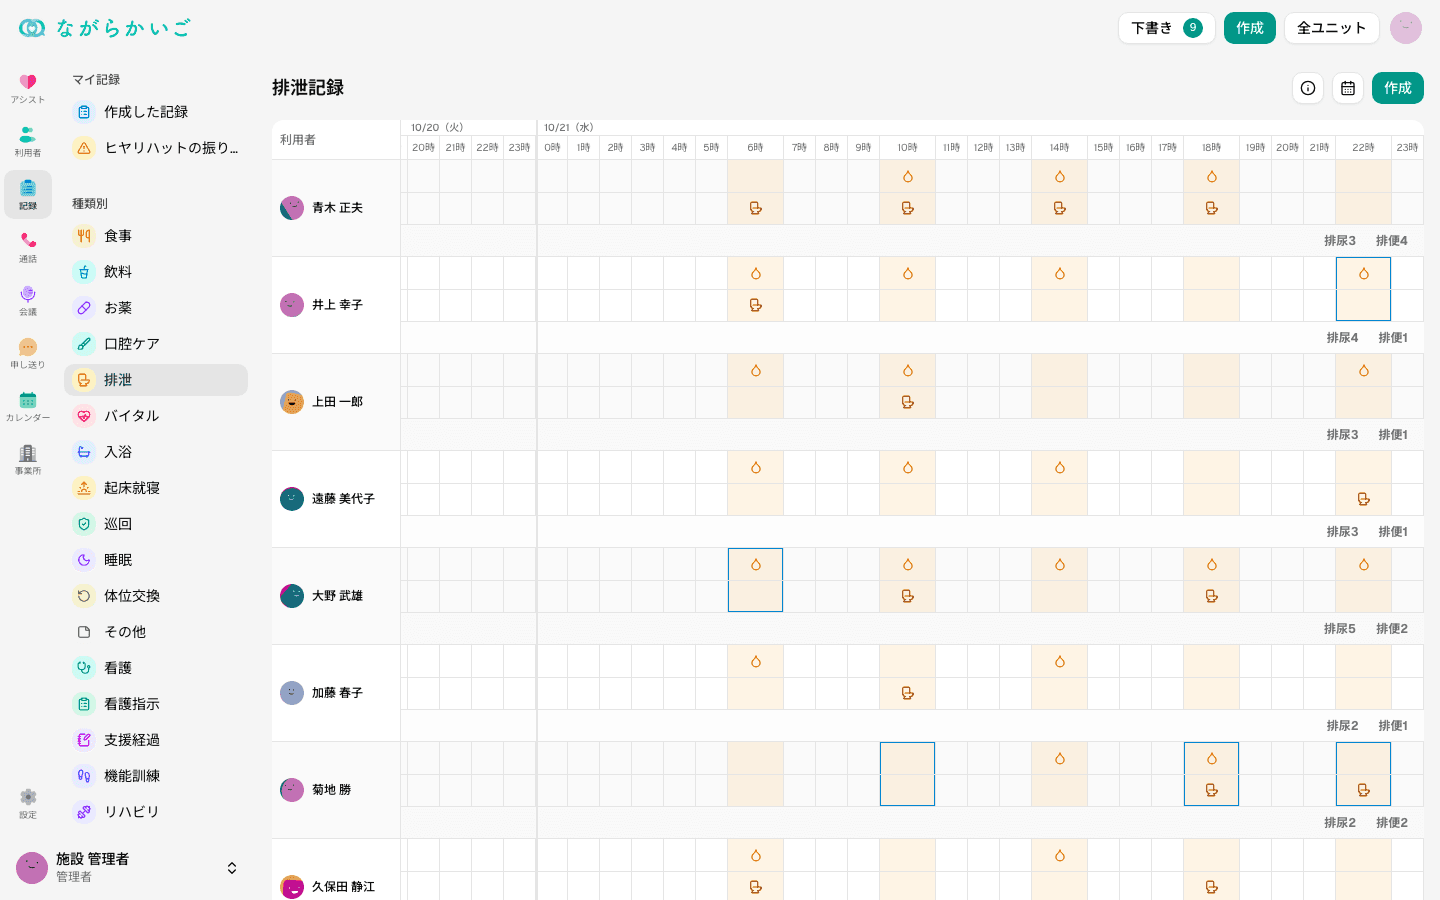Open 巡回 records

pos(156,524)
